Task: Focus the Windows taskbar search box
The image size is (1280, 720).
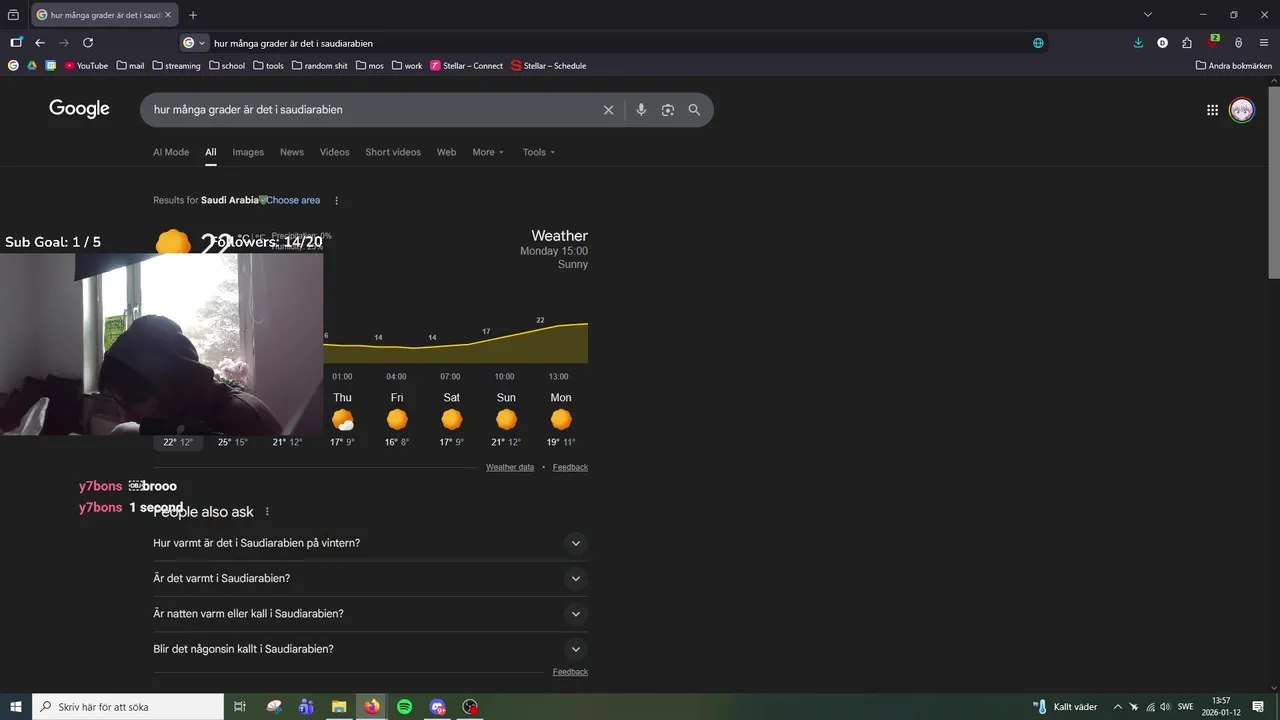Action: [128, 707]
